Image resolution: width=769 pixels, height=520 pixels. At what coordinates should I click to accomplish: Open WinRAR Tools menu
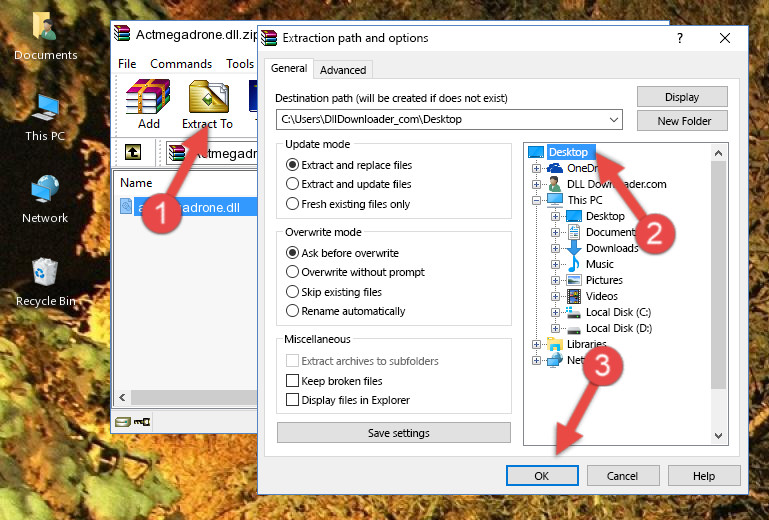(x=240, y=64)
